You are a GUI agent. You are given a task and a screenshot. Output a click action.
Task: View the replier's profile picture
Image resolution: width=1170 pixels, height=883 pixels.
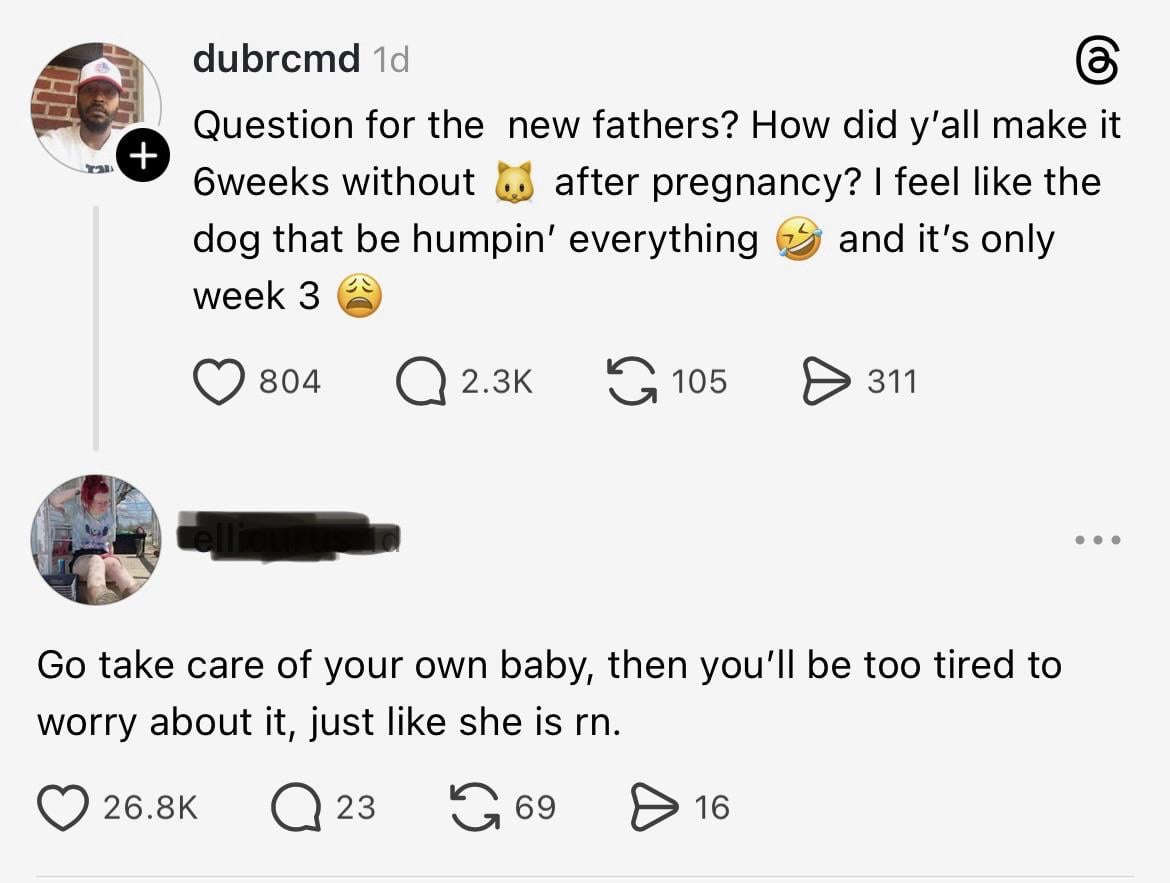[96, 540]
